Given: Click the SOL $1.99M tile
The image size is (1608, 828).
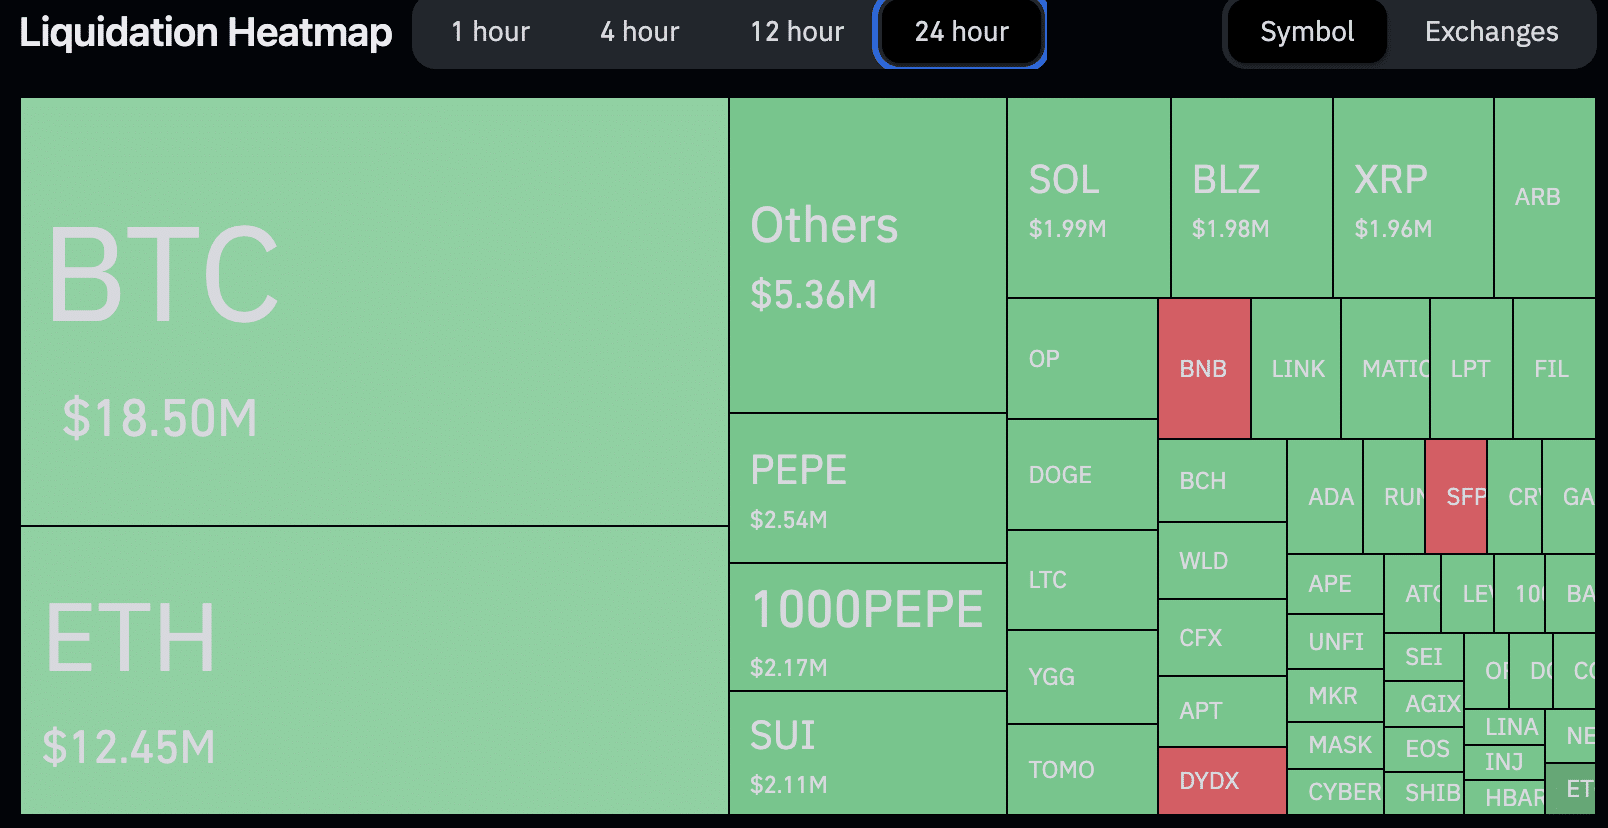Looking at the screenshot, I should tap(1088, 198).
